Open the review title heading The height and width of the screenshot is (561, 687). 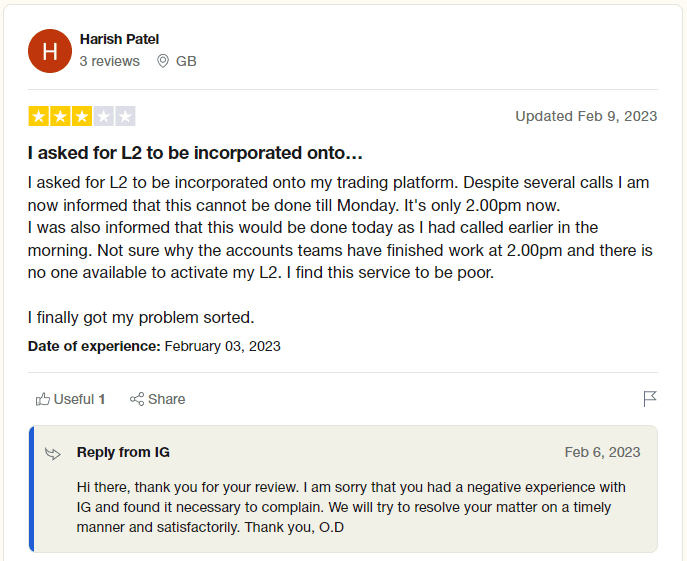pos(195,153)
